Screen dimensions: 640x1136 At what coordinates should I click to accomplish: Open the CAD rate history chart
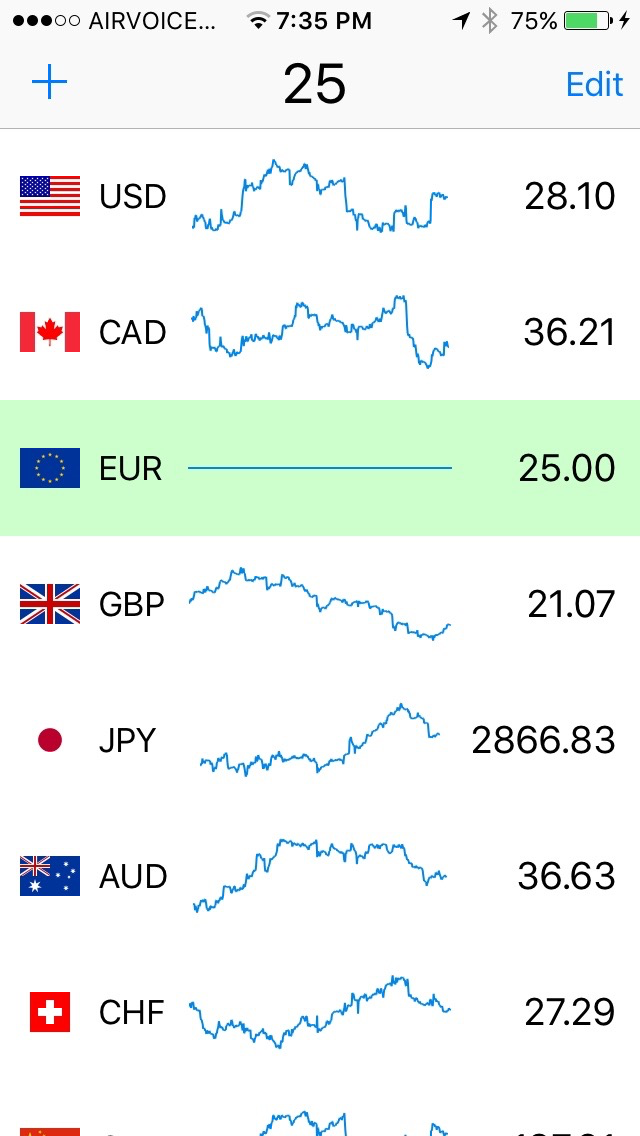(320, 332)
